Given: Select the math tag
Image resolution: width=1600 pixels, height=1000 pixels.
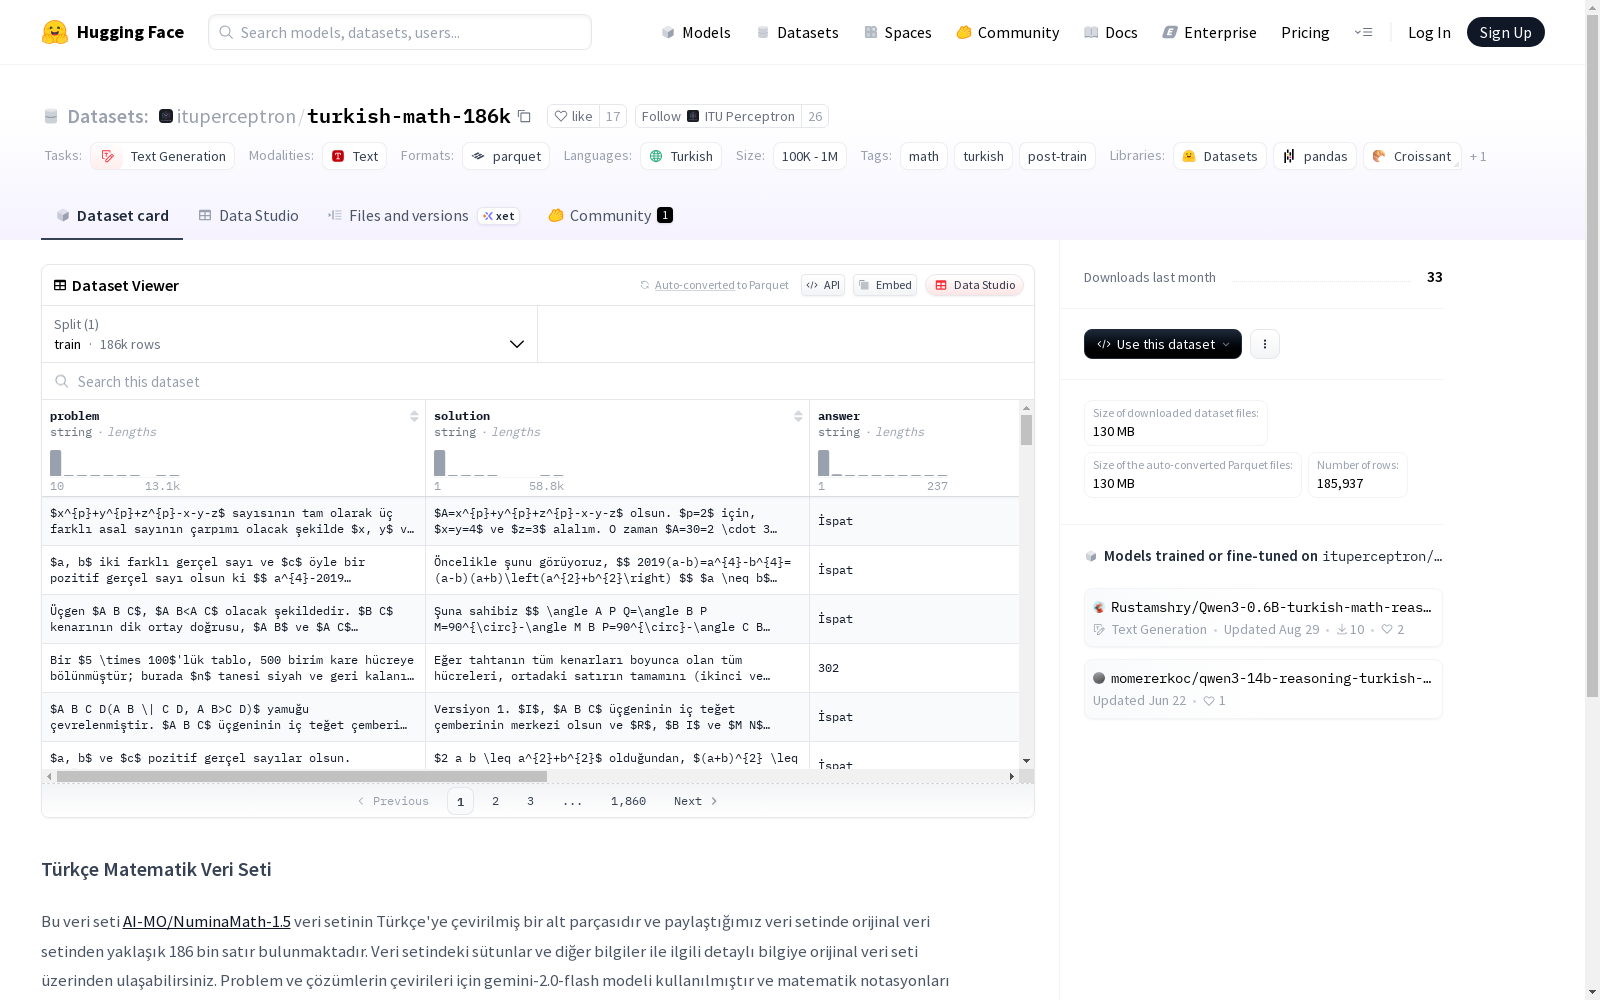Looking at the screenshot, I should [x=924, y=156].
